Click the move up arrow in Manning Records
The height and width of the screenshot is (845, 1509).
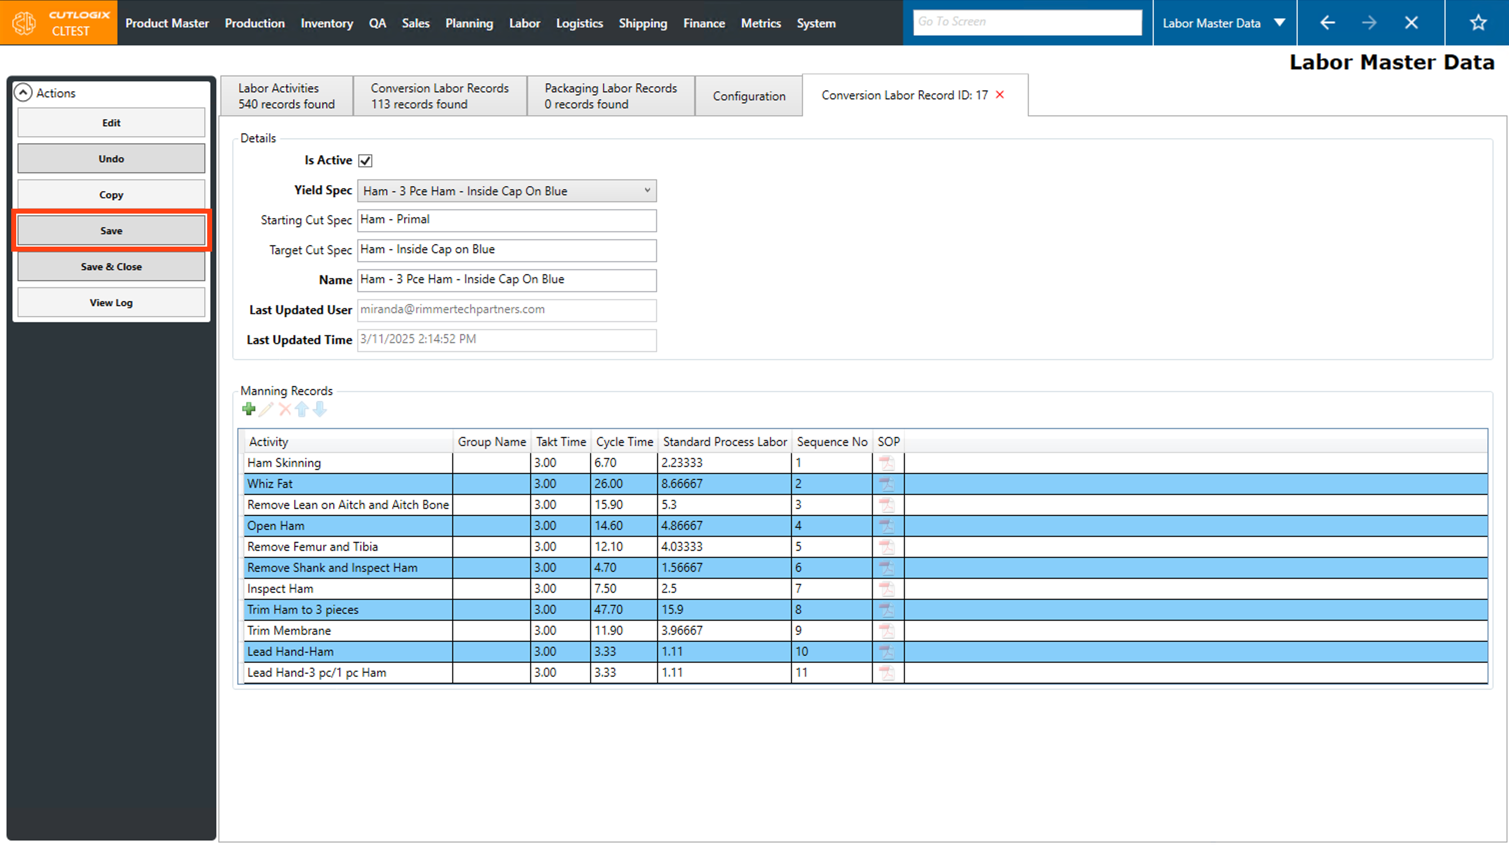302,409
